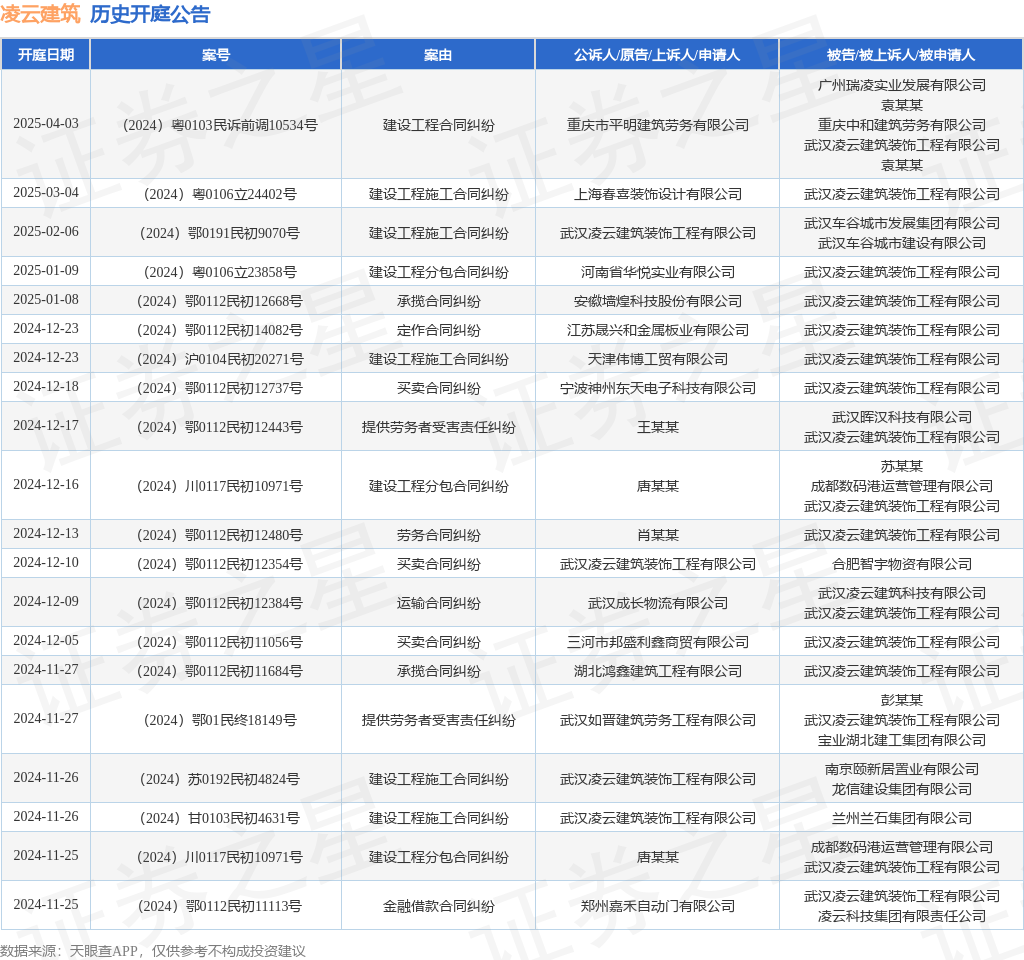This screenshot has height=960, width=1024.
Task: Click case number 鄂0112民初14082号
Action: [220, 330]
